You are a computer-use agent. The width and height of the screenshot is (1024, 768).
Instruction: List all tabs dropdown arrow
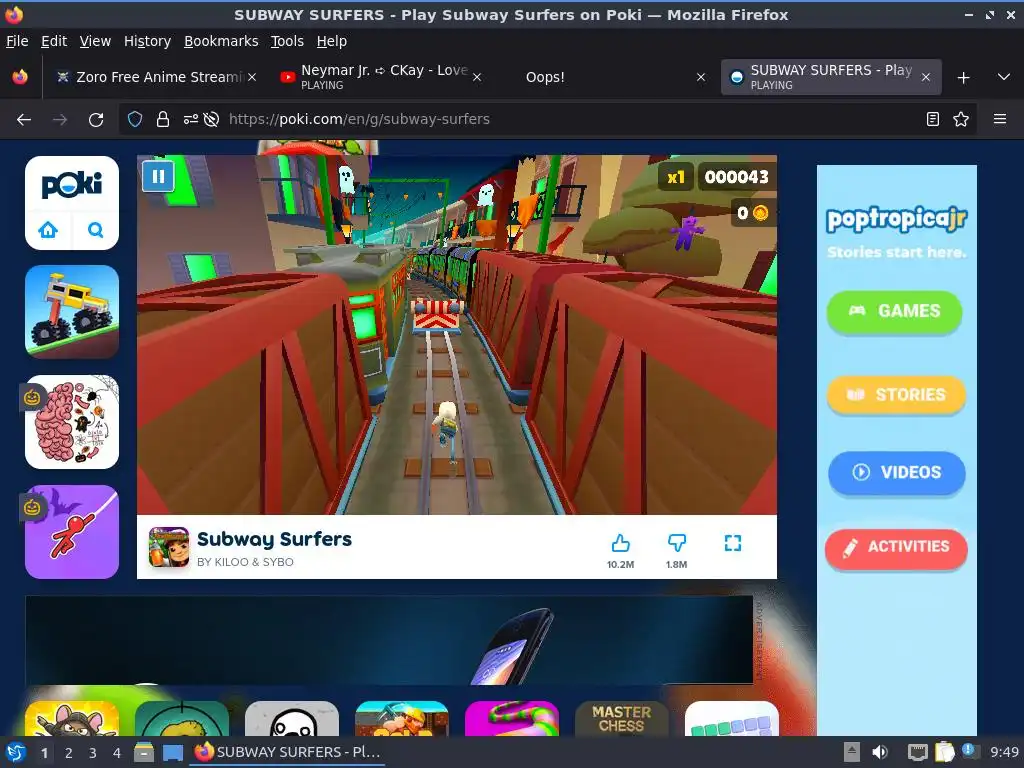pos(1004,77)
